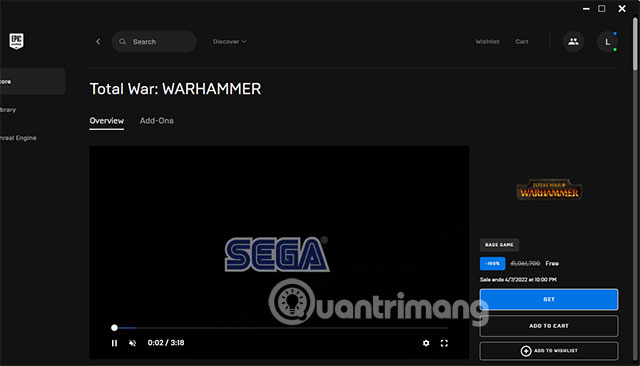Open the Store sidebar item
This screenshot has width=640, height=366.
coord(33,82)
